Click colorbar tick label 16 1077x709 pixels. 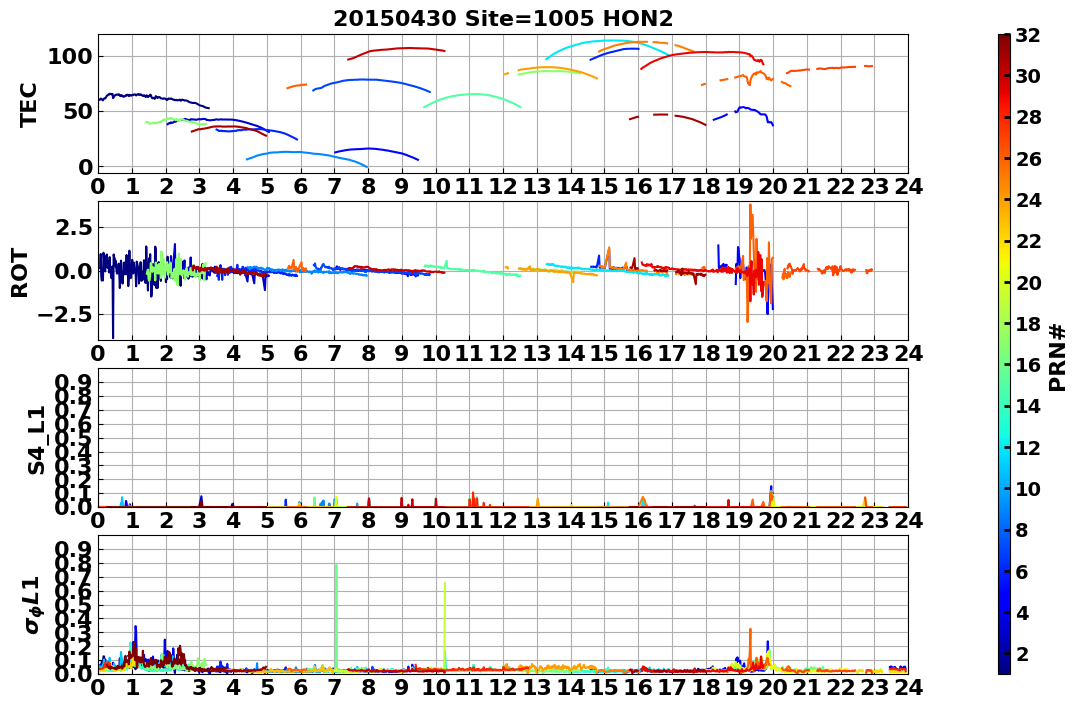(1028, 365)
